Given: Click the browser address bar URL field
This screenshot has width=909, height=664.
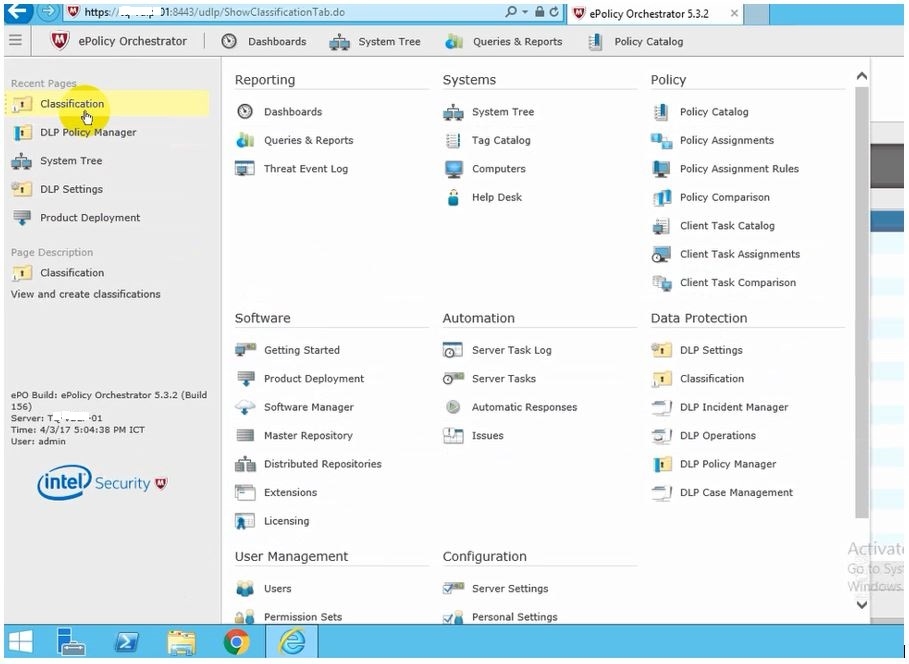Looking at the screenshot, I should [x=300, y=13].
